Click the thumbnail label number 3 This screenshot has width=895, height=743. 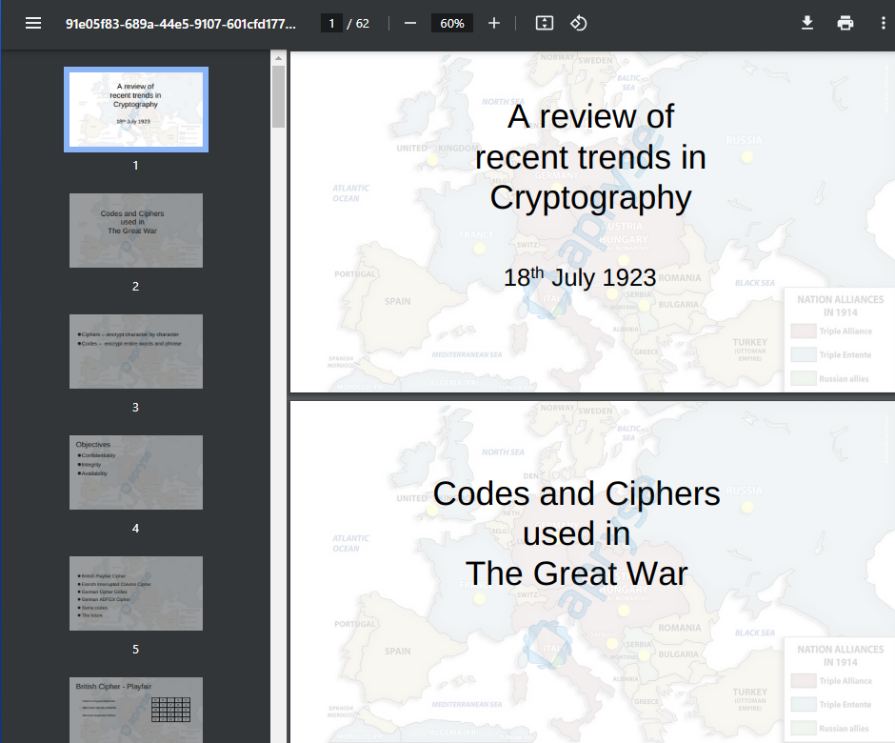135,407
